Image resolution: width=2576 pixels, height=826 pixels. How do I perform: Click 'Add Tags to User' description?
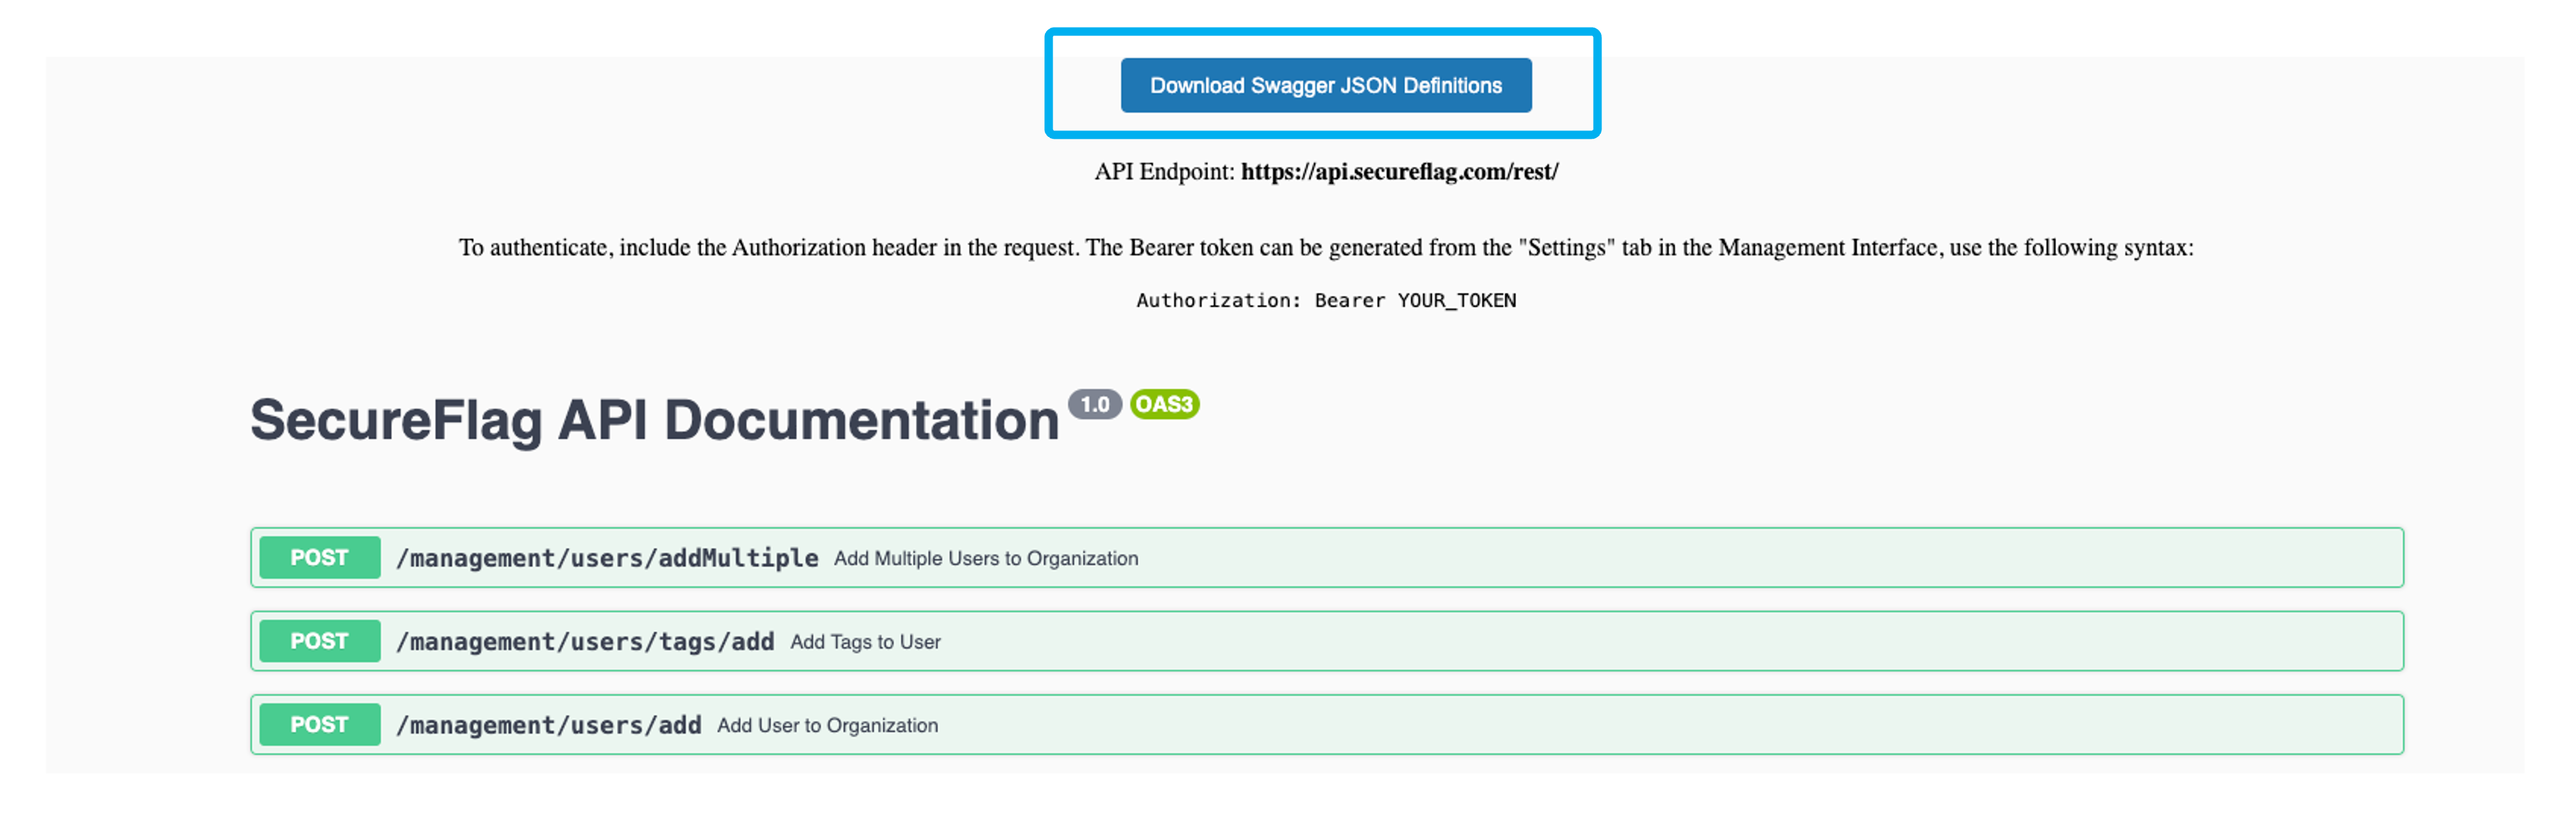(x=865, y=643)
